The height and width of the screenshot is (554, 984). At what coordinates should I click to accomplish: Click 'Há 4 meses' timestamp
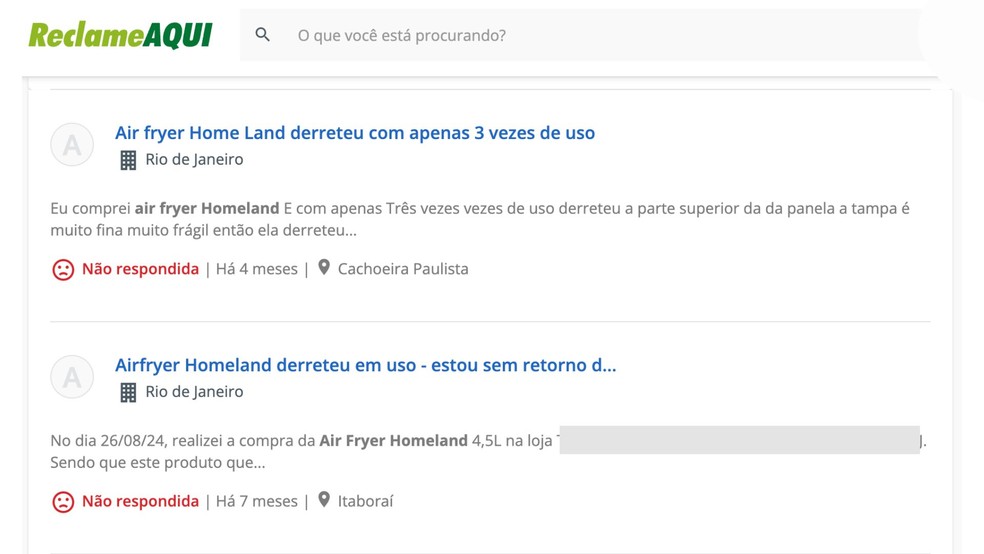[257, 269]
